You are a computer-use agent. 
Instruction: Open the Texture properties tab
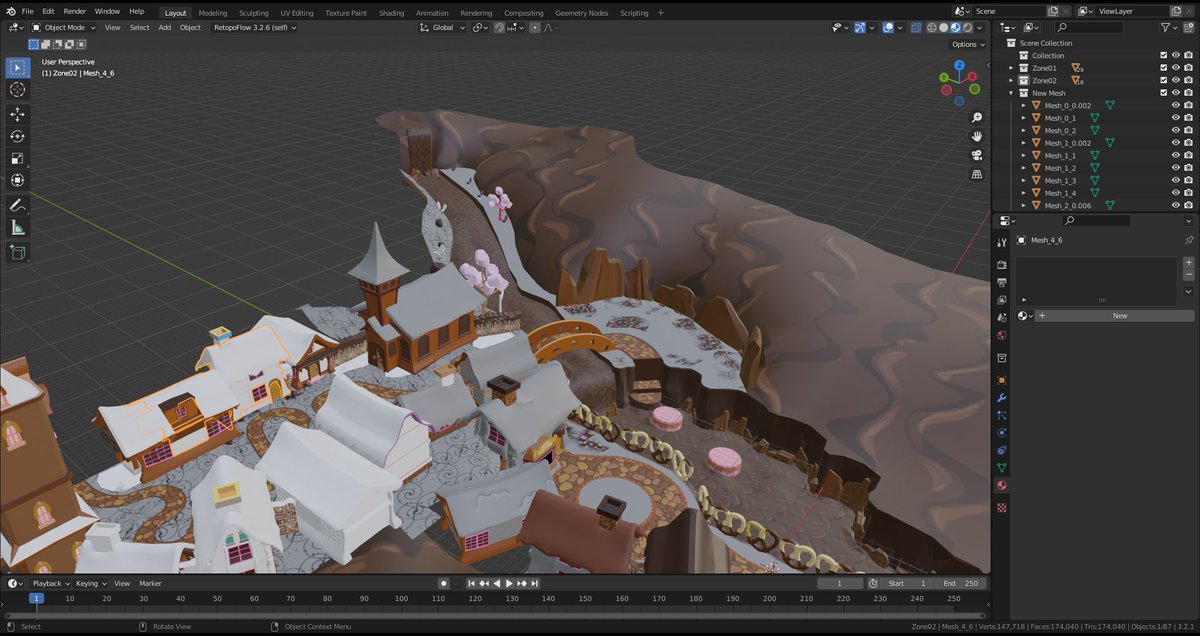point(1002,507)
